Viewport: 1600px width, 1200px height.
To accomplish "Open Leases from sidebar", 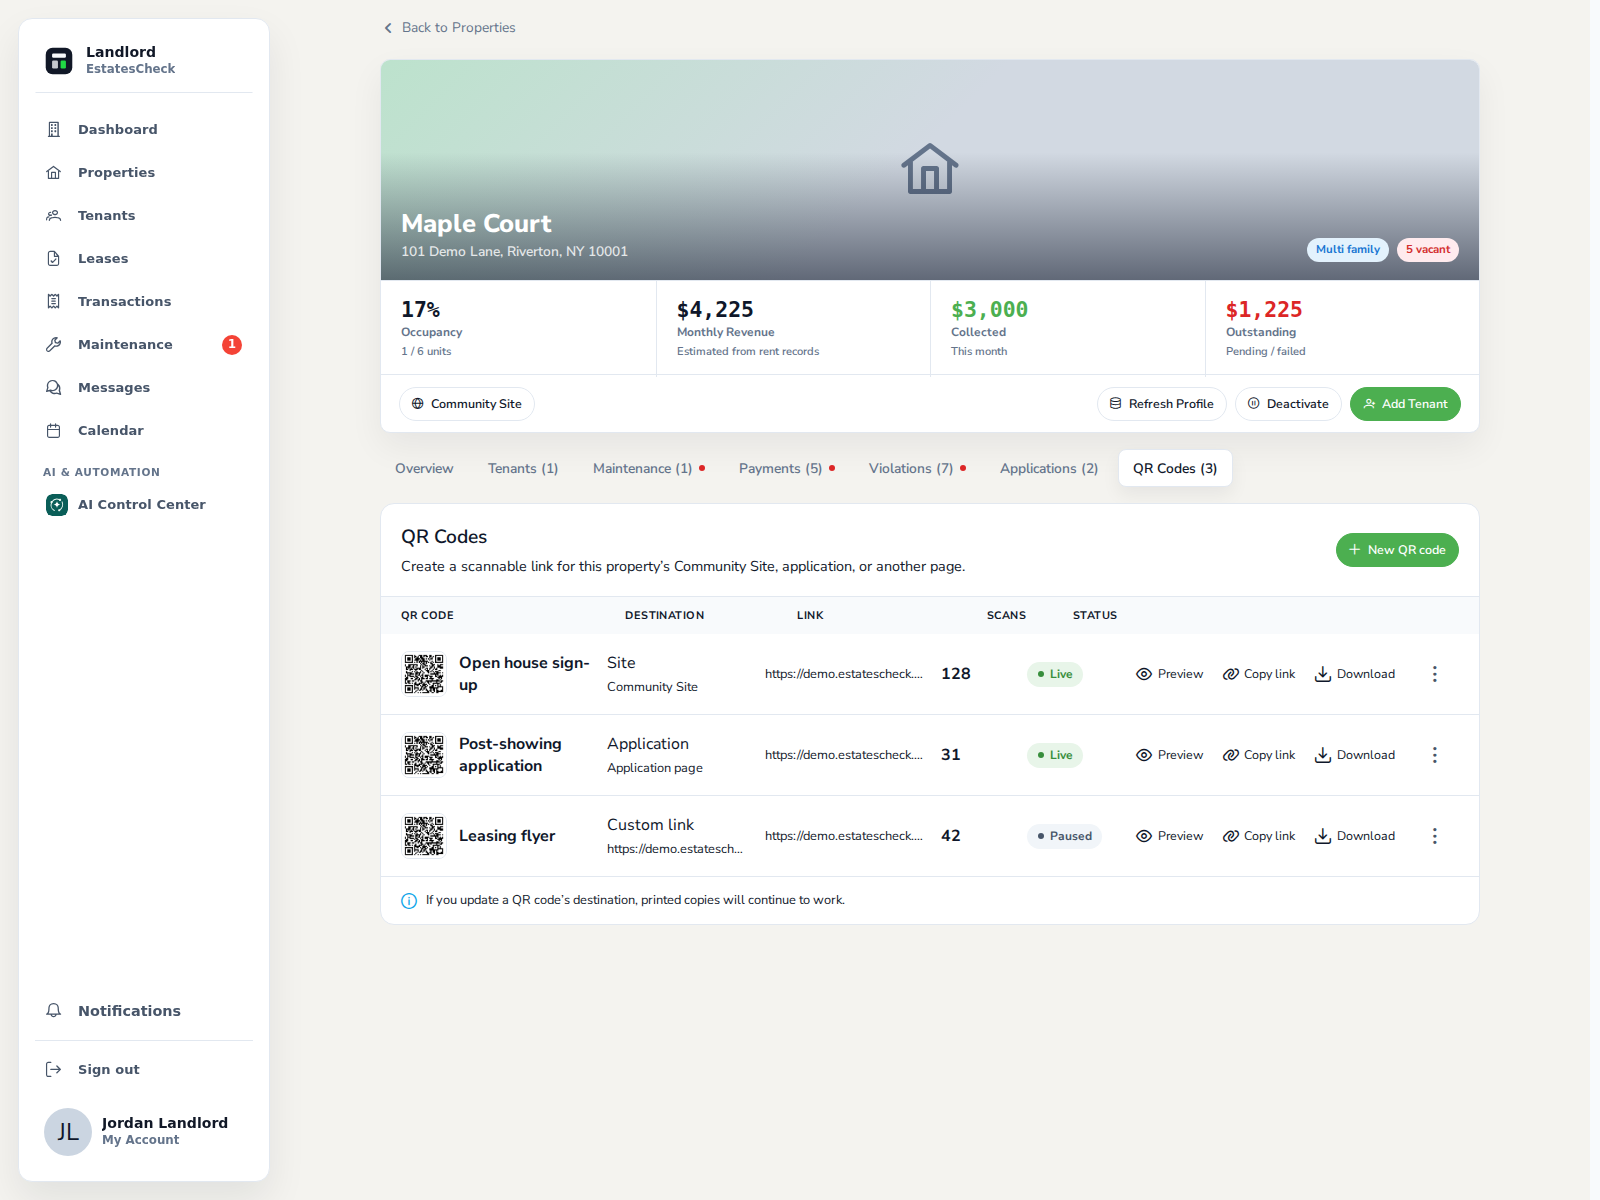I will pyautogui.click(x=143, y=258).
